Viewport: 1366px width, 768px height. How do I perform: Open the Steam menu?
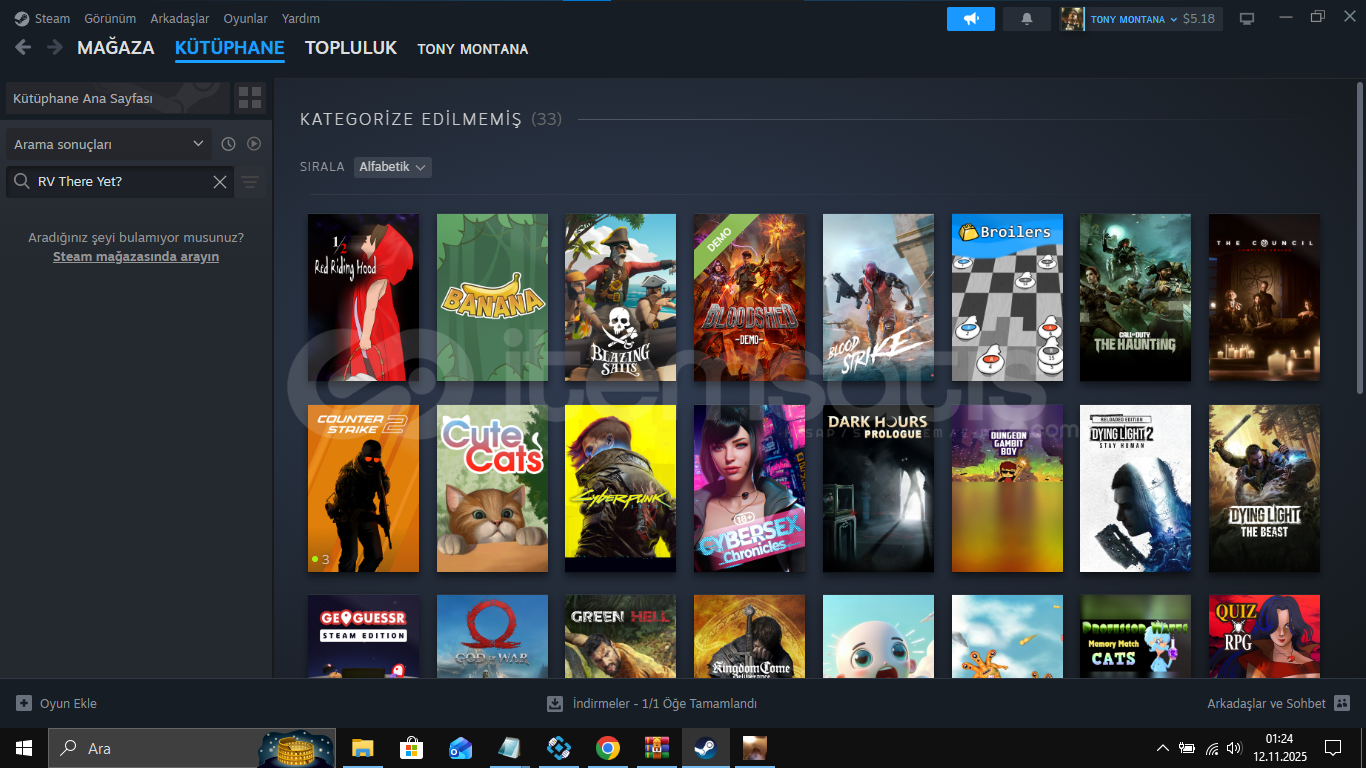click(52, 19)
